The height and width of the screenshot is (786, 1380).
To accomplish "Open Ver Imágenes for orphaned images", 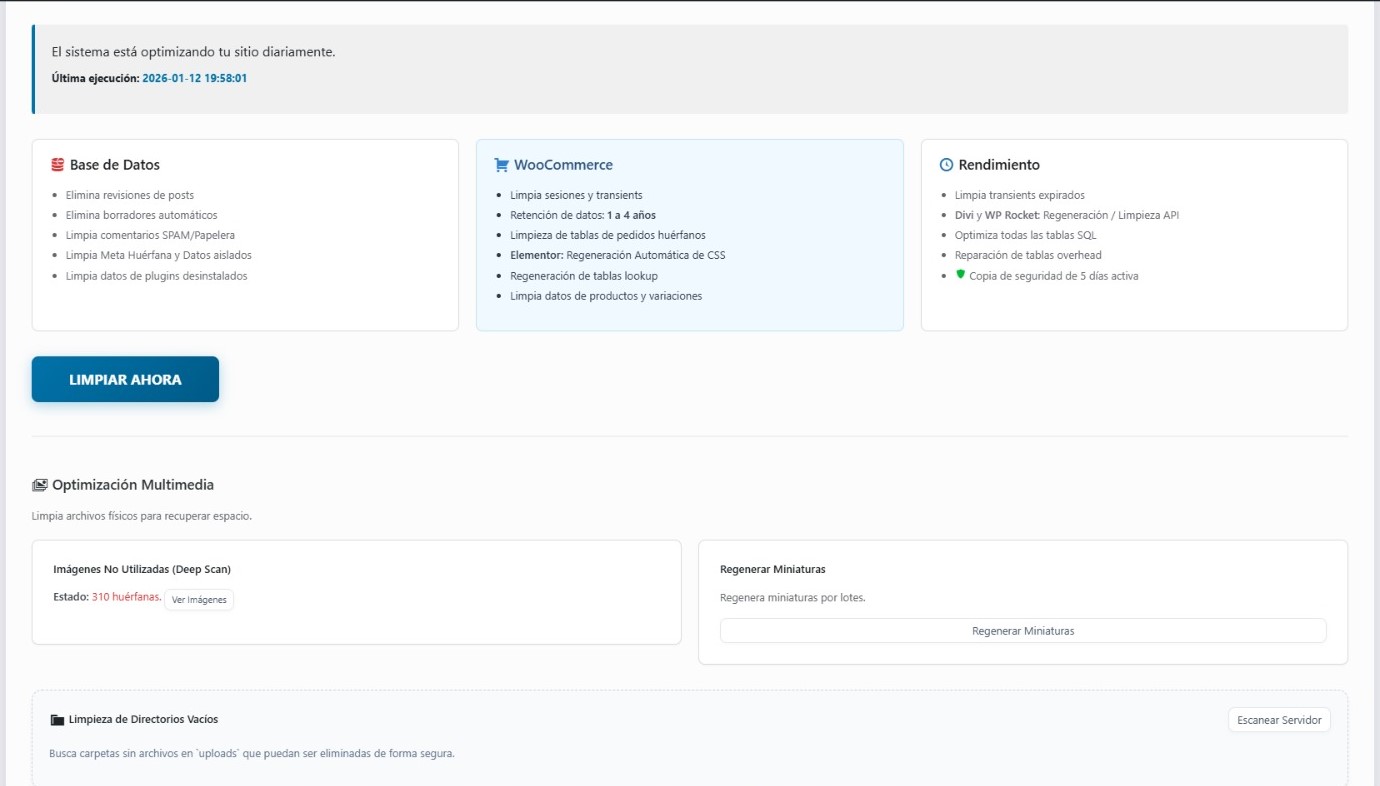I will pyautogui.click(x=199, y=599).
